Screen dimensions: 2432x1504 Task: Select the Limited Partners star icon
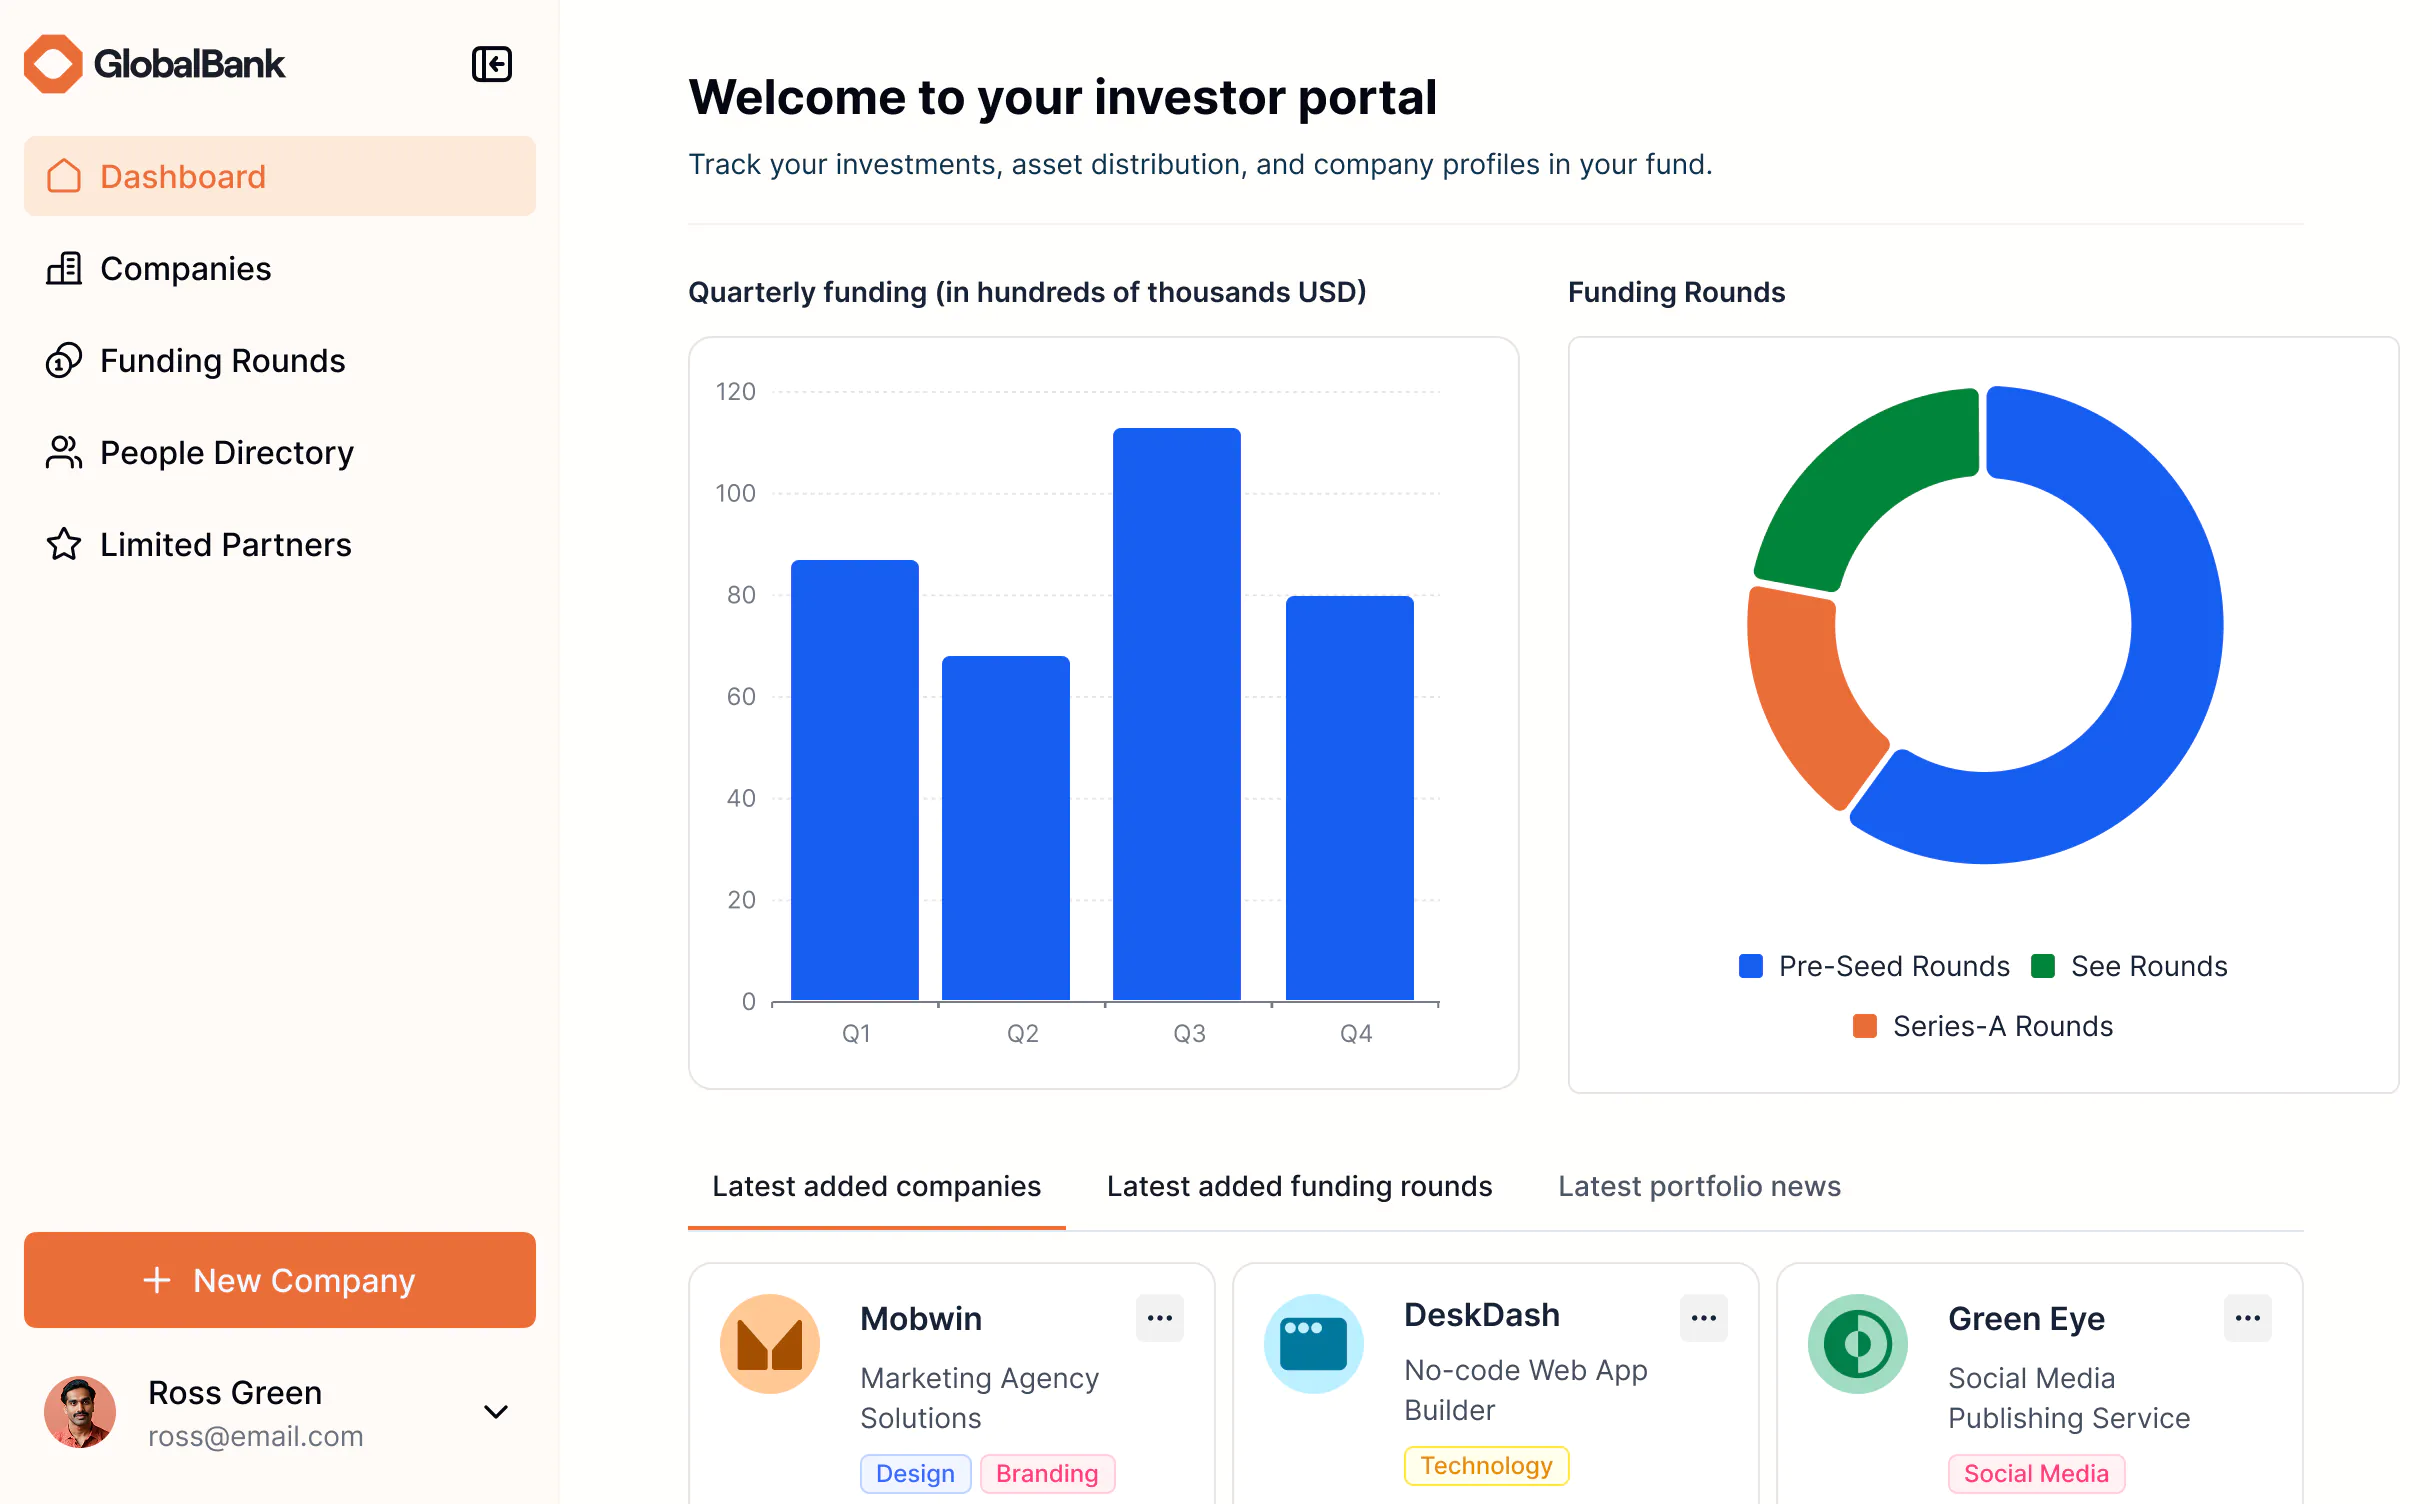click(x=64, y=544)
